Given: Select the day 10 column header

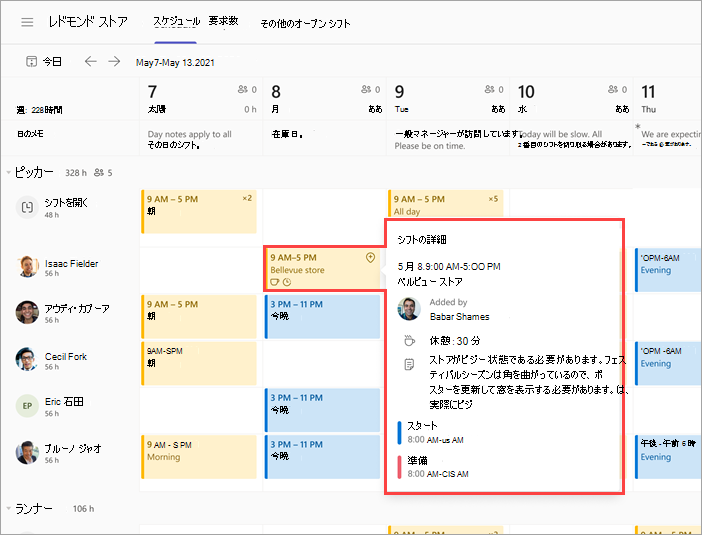Looking at the screenshot, I should (x=572, y=98).
